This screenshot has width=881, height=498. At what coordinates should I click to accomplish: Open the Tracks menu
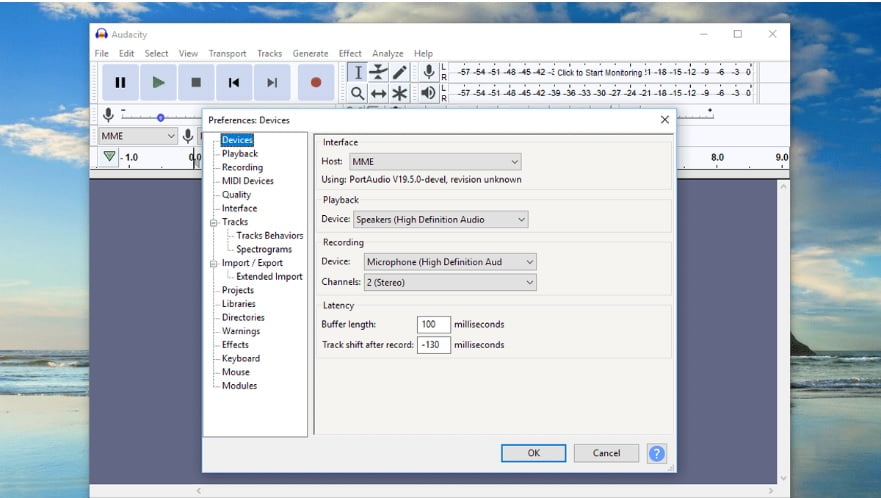(269, 53)
